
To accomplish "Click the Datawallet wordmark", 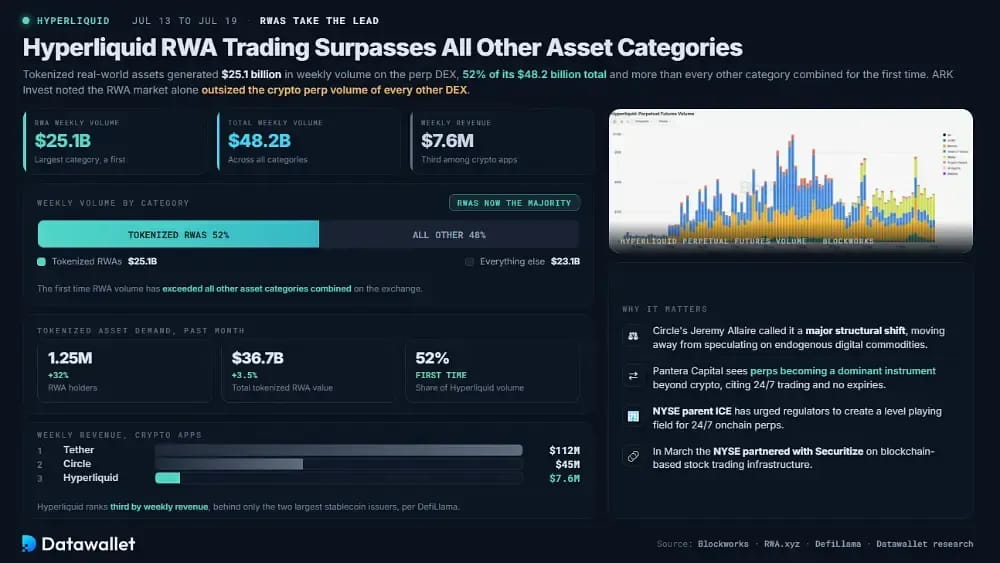I will coord(88,544).
